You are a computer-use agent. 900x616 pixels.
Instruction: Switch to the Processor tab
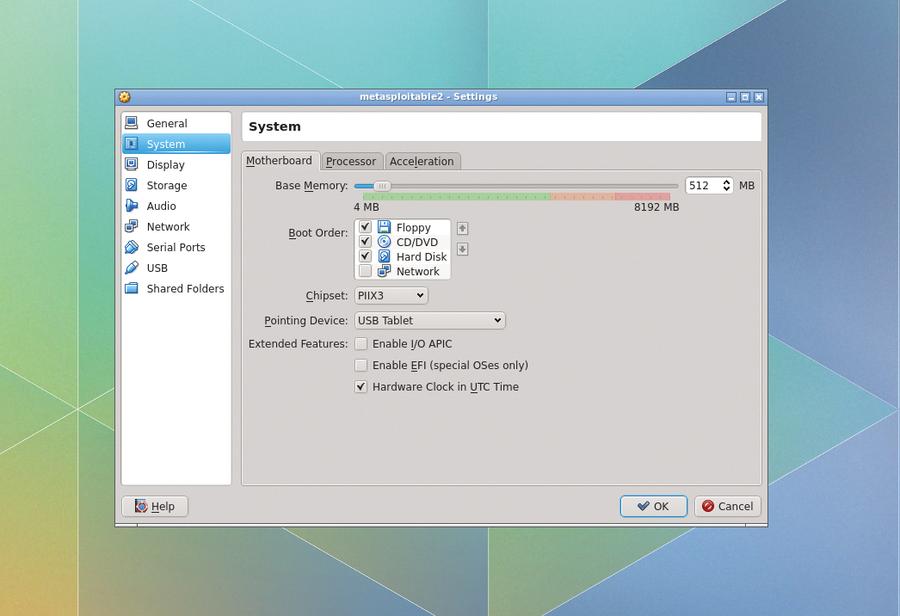point(351,161)
